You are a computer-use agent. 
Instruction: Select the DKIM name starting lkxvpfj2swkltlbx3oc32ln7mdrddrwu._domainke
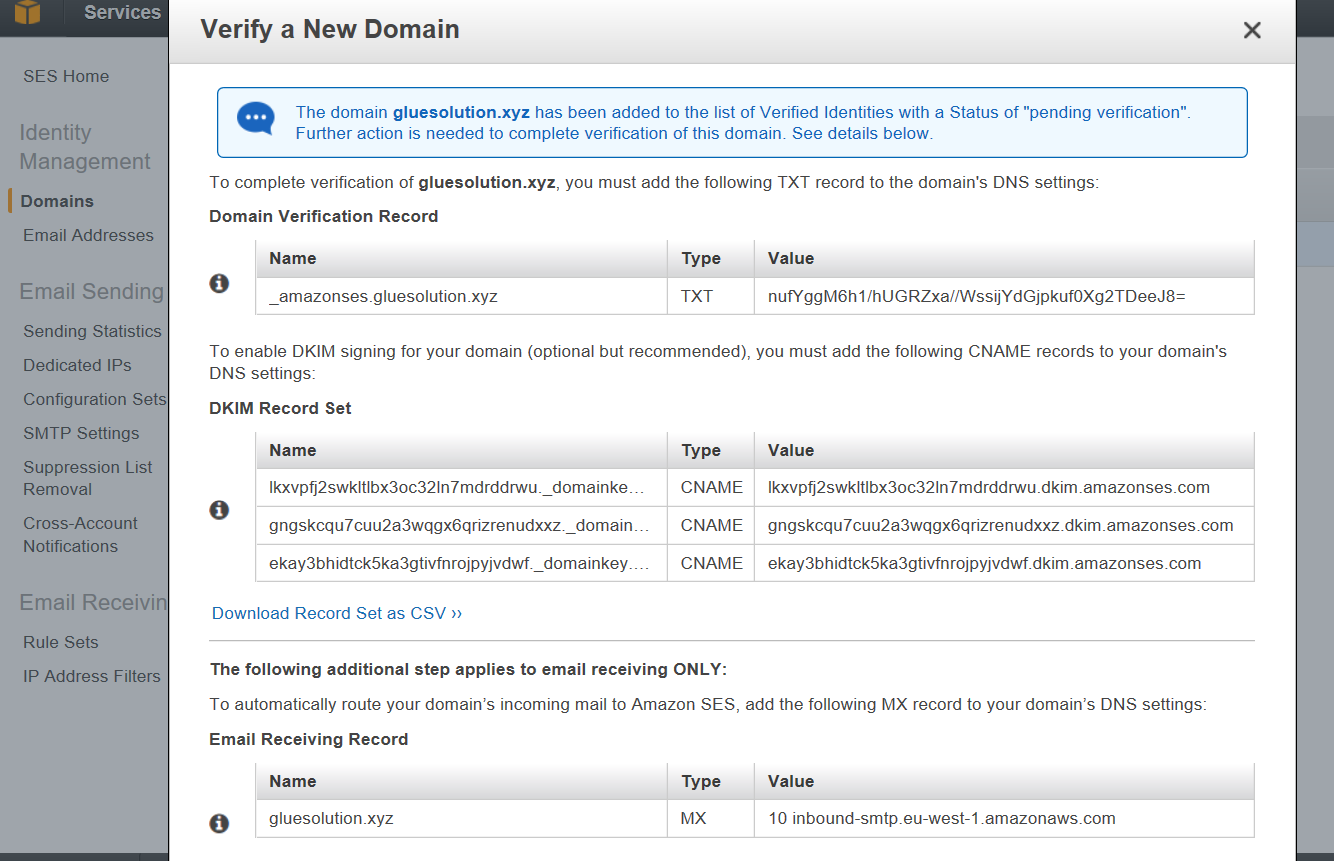click(x=462, y=488)
